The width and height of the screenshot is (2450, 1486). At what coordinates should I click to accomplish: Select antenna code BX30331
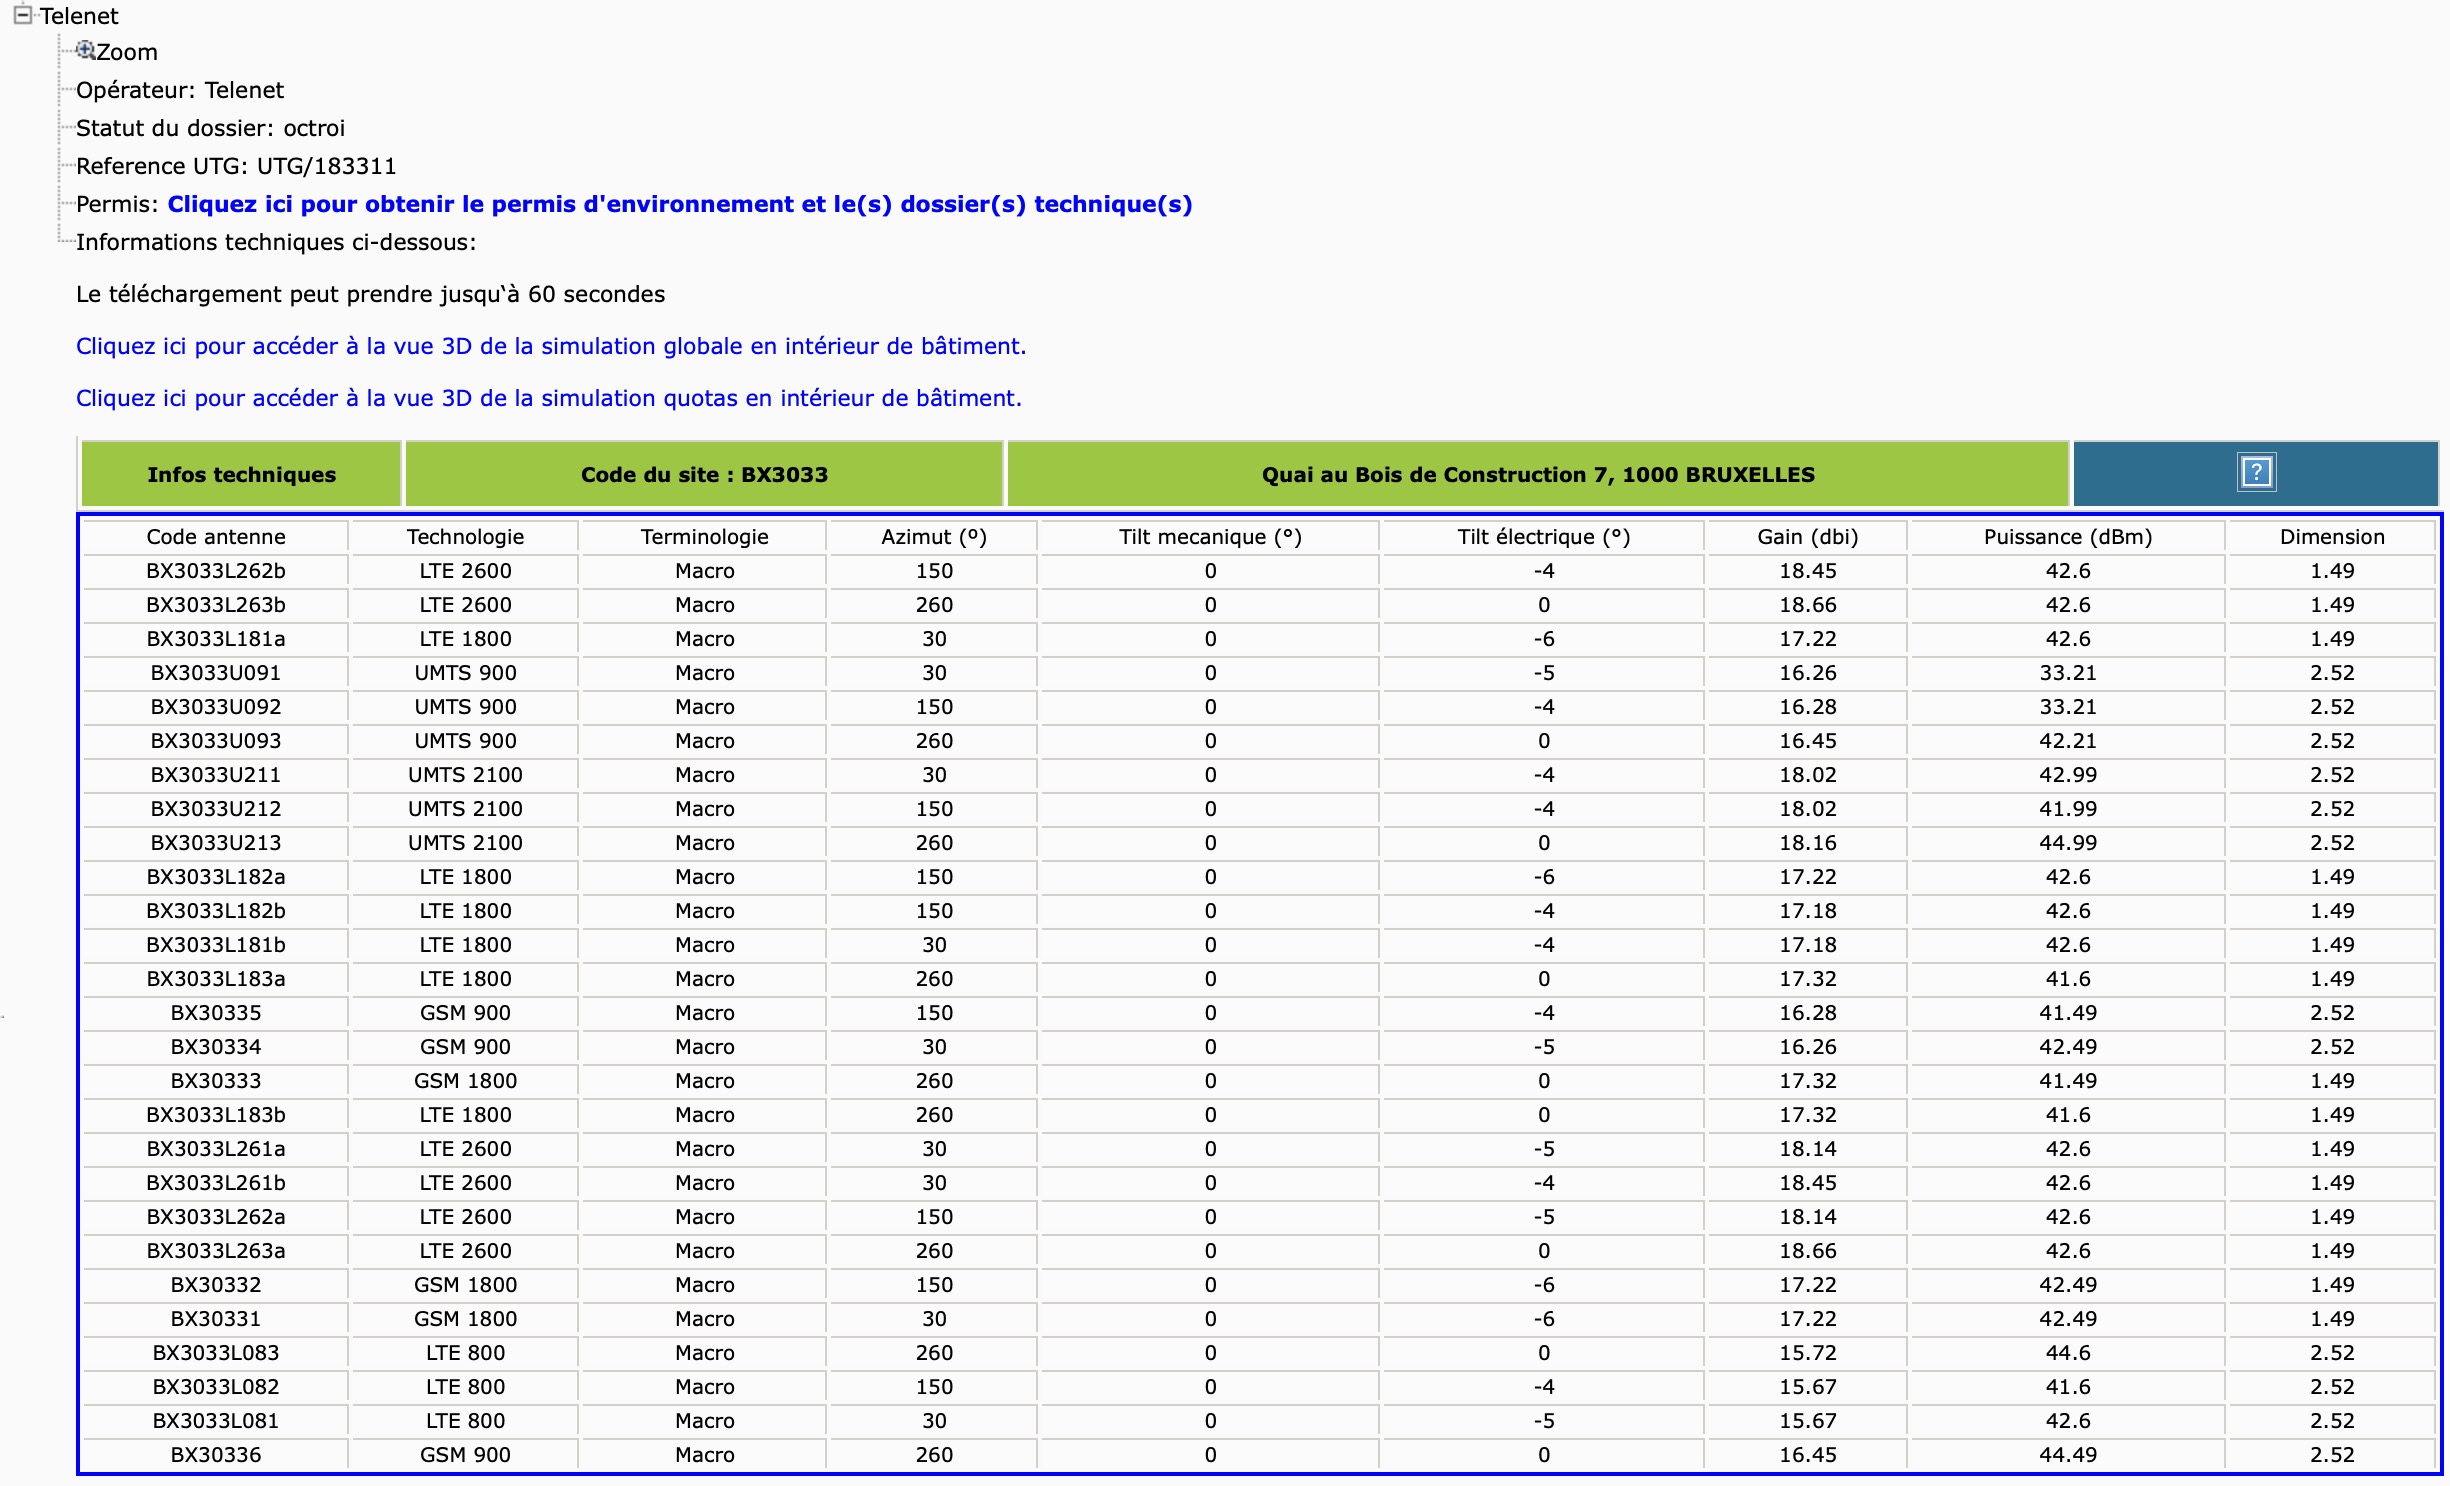[216, 1319]
